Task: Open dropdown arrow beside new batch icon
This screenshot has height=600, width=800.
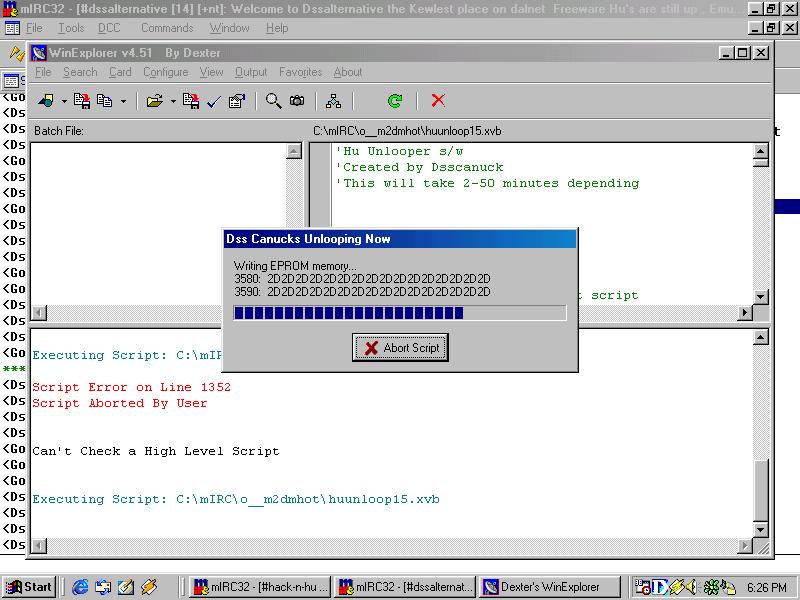Action: pyautogui.click(x=64, y=101)
